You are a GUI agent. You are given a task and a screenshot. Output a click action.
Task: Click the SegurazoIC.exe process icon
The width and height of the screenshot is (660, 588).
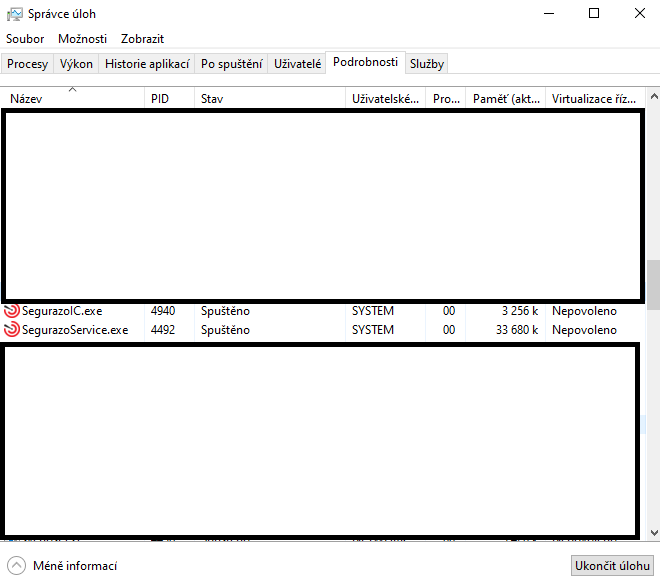pos(12,311)
